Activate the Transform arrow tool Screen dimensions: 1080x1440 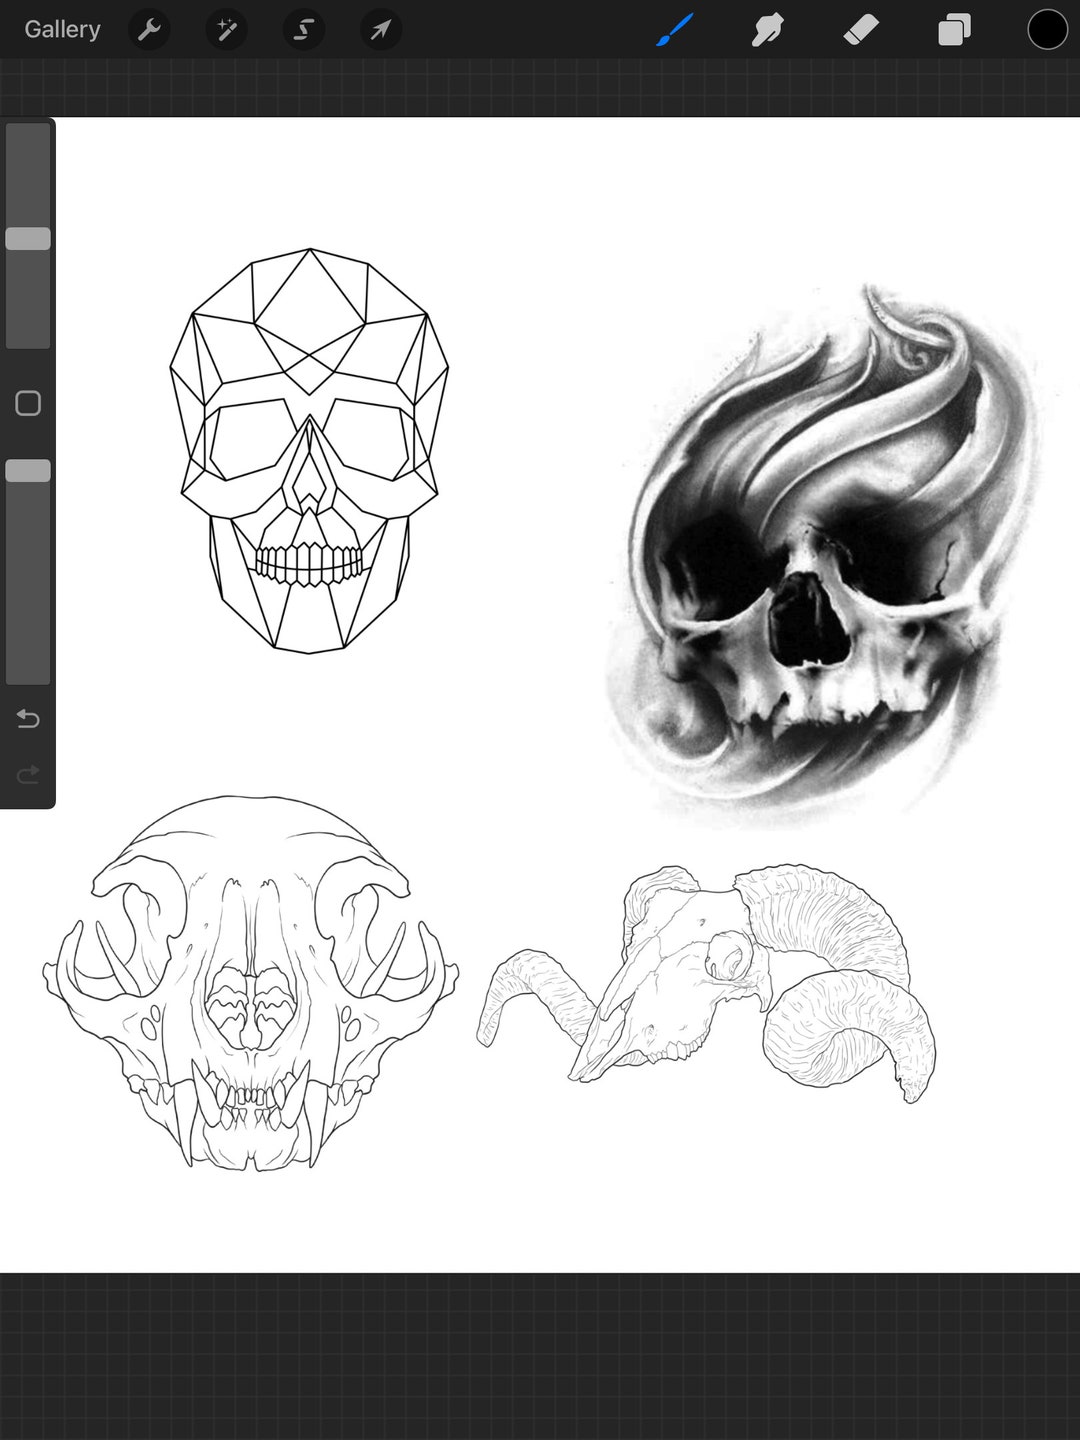coord(379,30)
